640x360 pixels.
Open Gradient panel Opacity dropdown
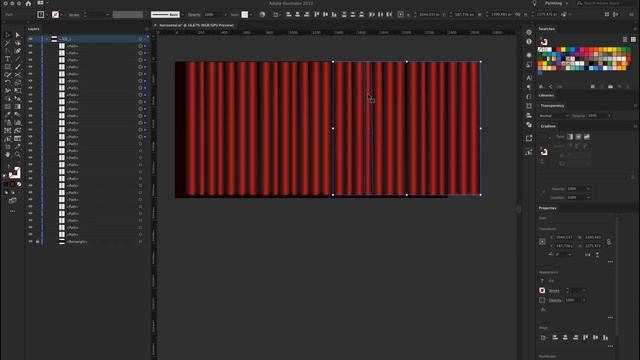point(588,189)
